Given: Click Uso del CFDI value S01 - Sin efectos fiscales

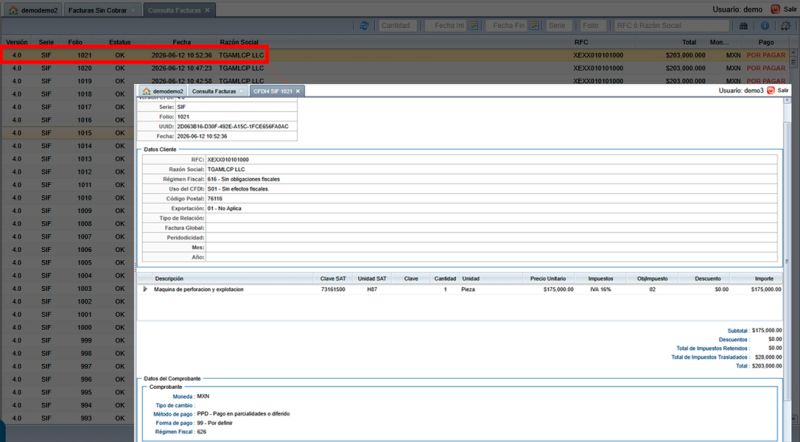Looking at the screenshot, I should (238, 189).
